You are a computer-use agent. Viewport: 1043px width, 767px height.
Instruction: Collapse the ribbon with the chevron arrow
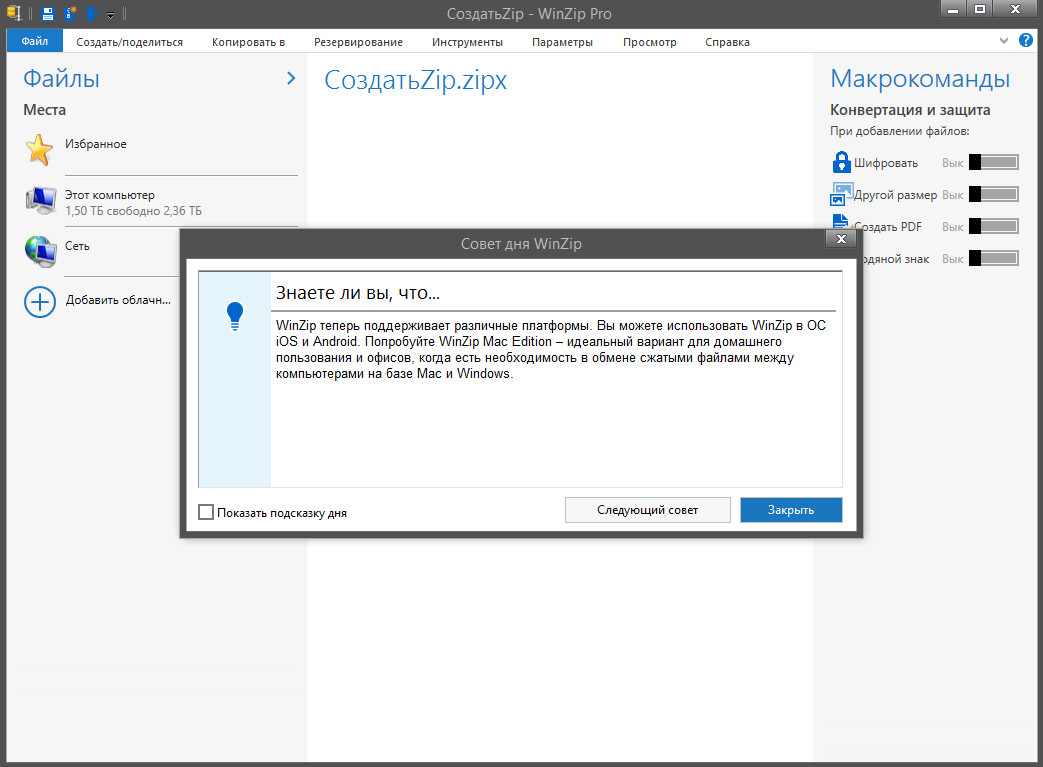pos(1004,41)
